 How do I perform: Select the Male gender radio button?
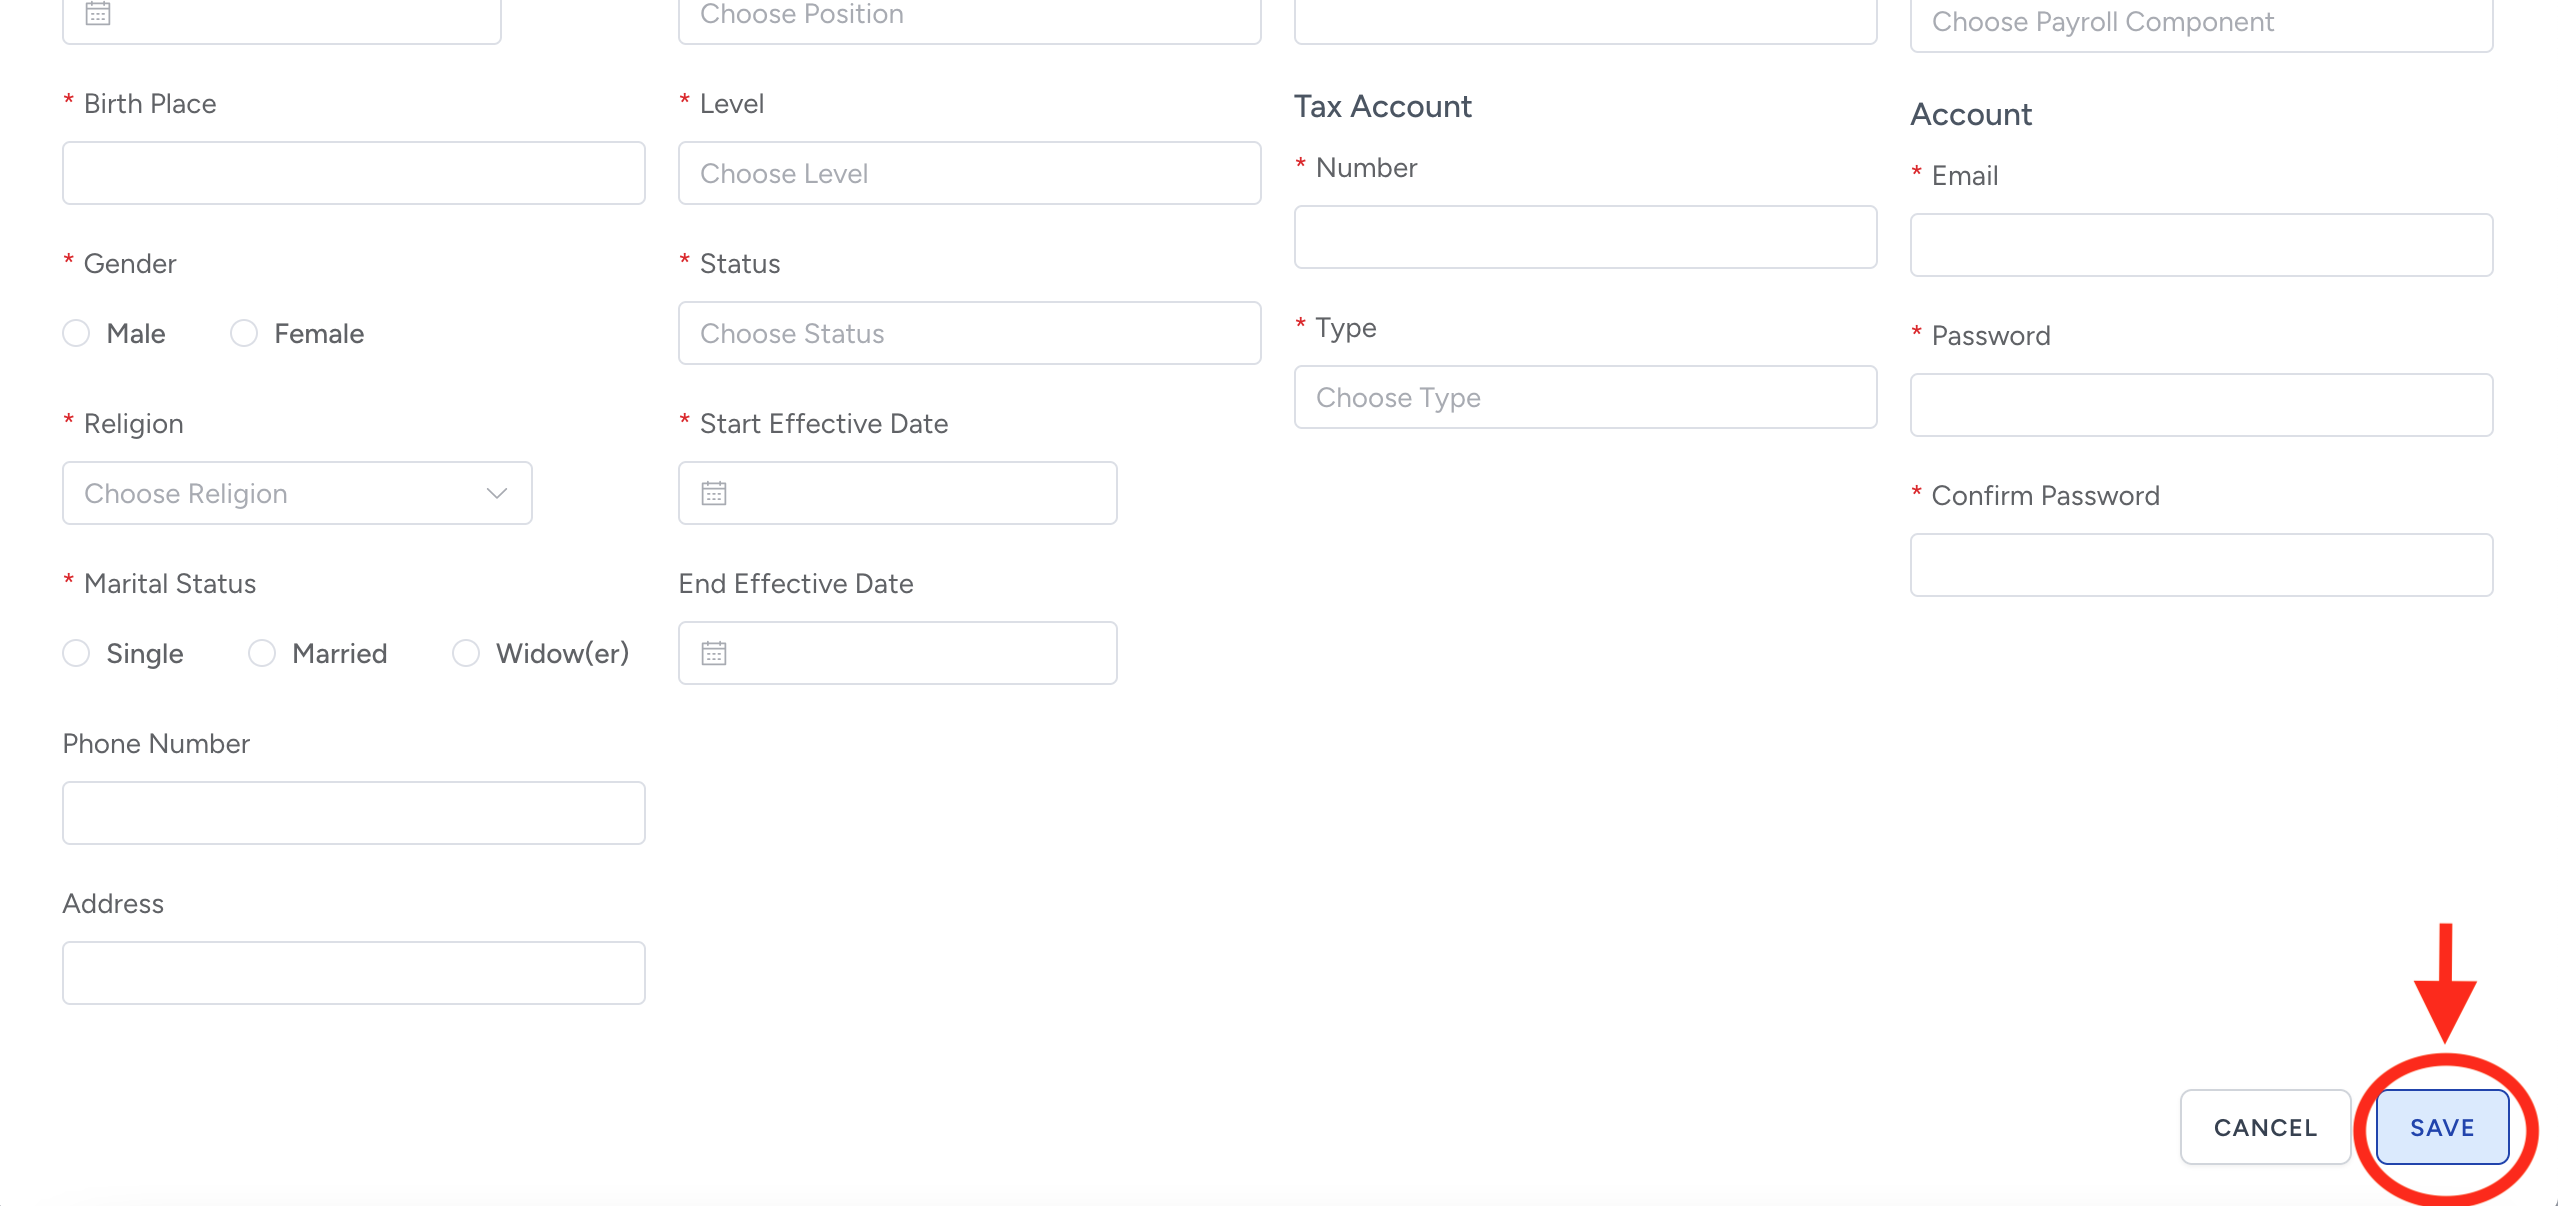77,333
